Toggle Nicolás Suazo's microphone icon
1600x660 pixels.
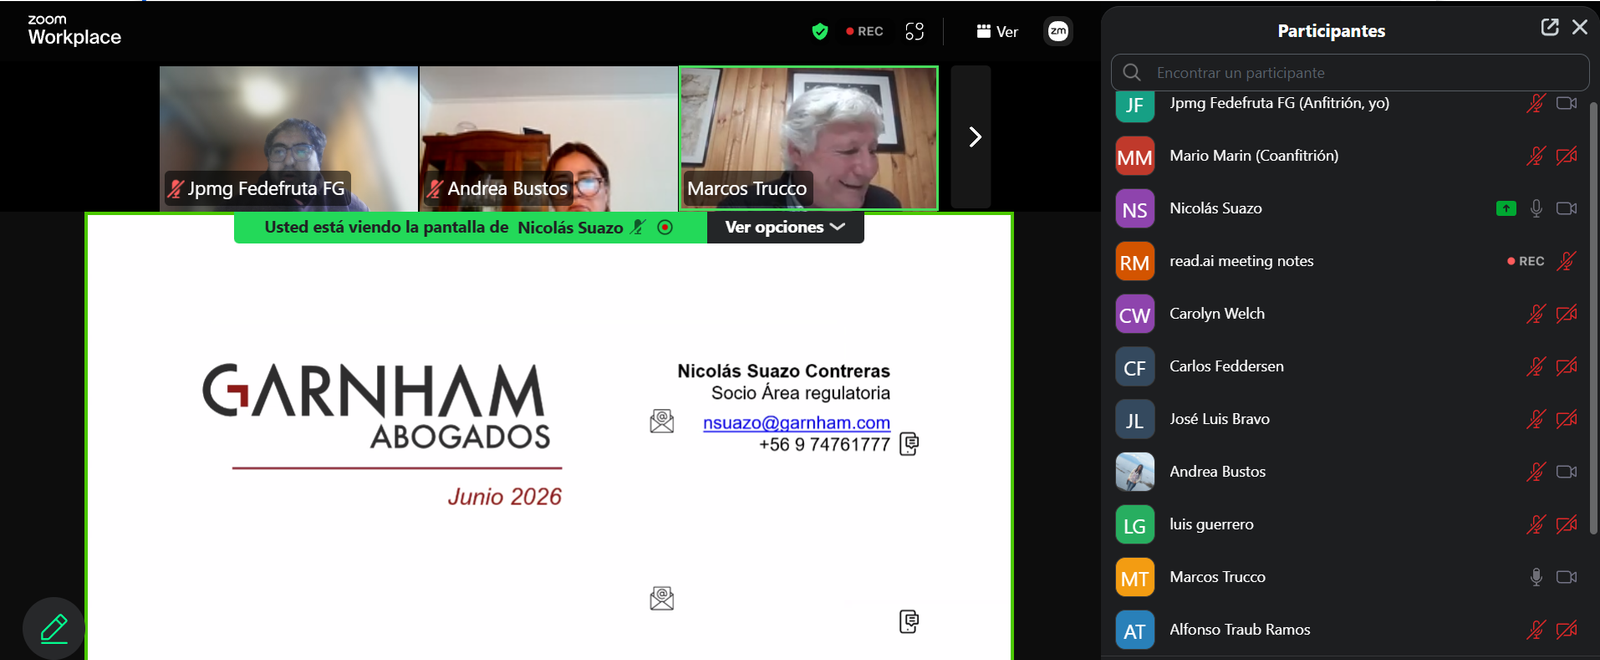coord(1536,208)
